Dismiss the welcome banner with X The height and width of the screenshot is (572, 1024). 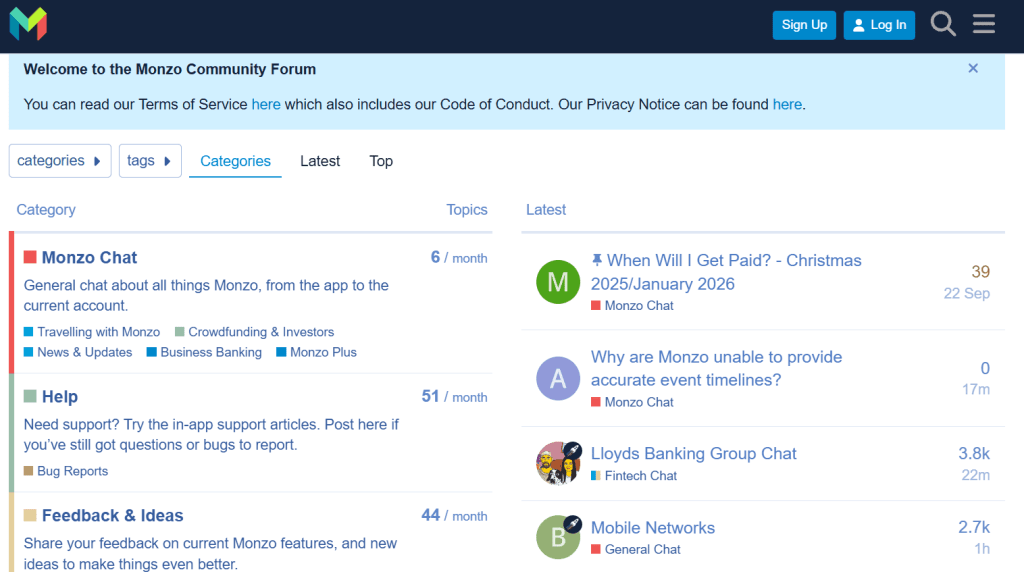[973, 69]
